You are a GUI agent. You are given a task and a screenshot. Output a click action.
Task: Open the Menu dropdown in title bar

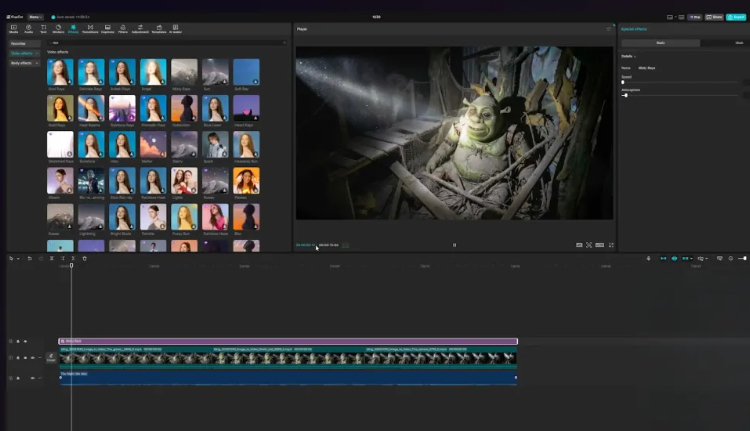[35, 17]
